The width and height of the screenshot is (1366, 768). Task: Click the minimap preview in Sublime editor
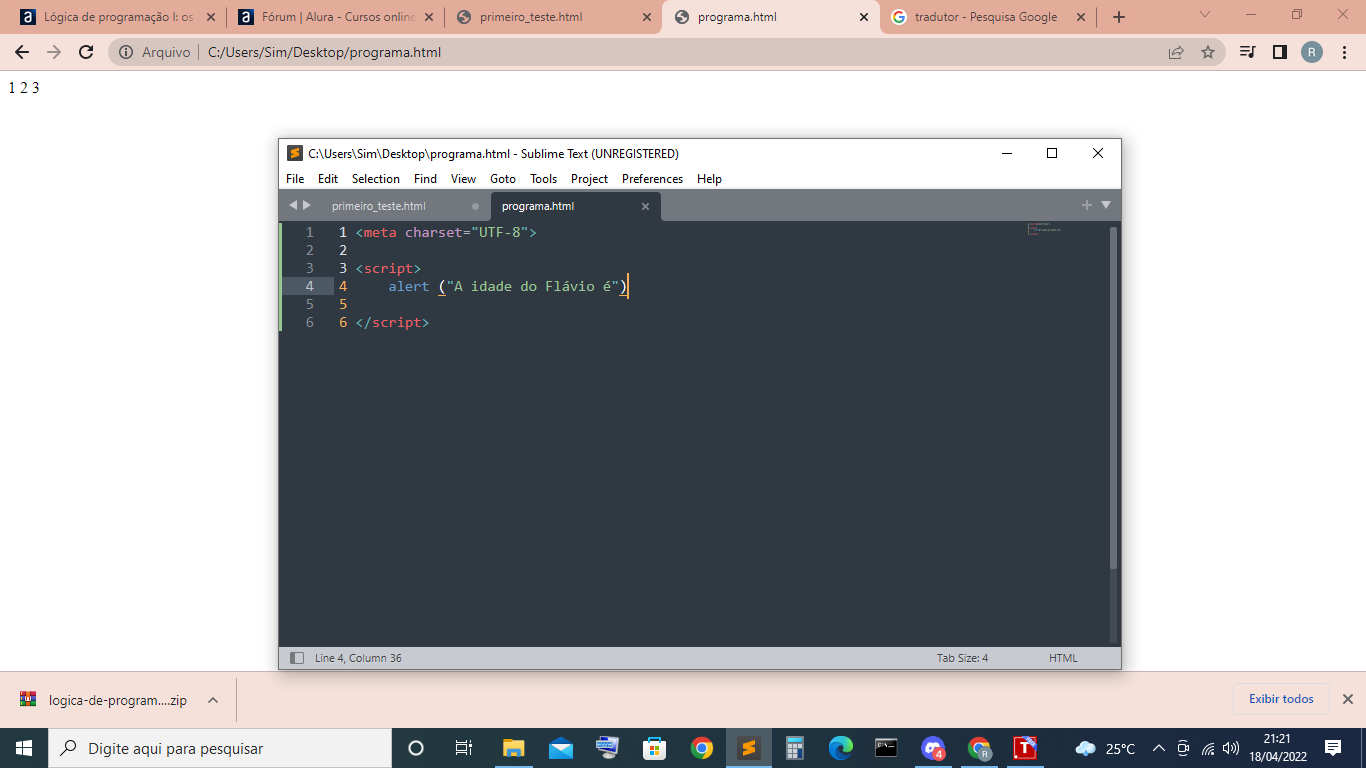[x=1046, y=229]
